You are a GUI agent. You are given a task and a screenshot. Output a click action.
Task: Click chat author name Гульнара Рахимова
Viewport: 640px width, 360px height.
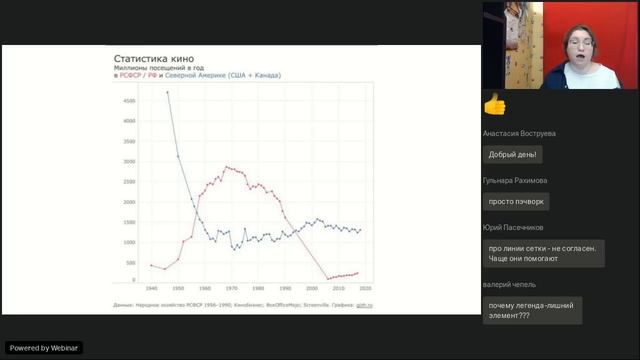(x=515, y=180)
